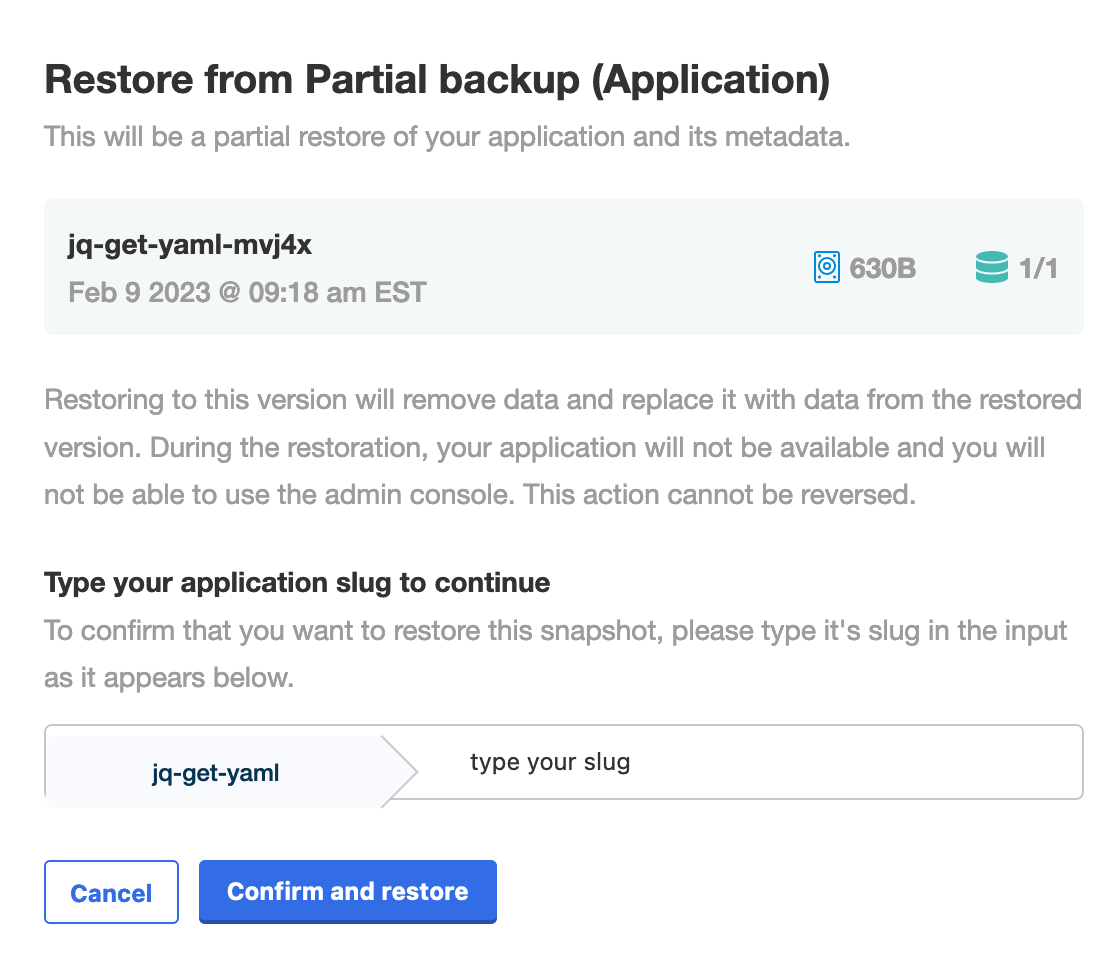The image size is (1120, 960).
Task: Select the snapshot name jq-get-yaml-mvj4x
Action: click(x=189, y=244)
